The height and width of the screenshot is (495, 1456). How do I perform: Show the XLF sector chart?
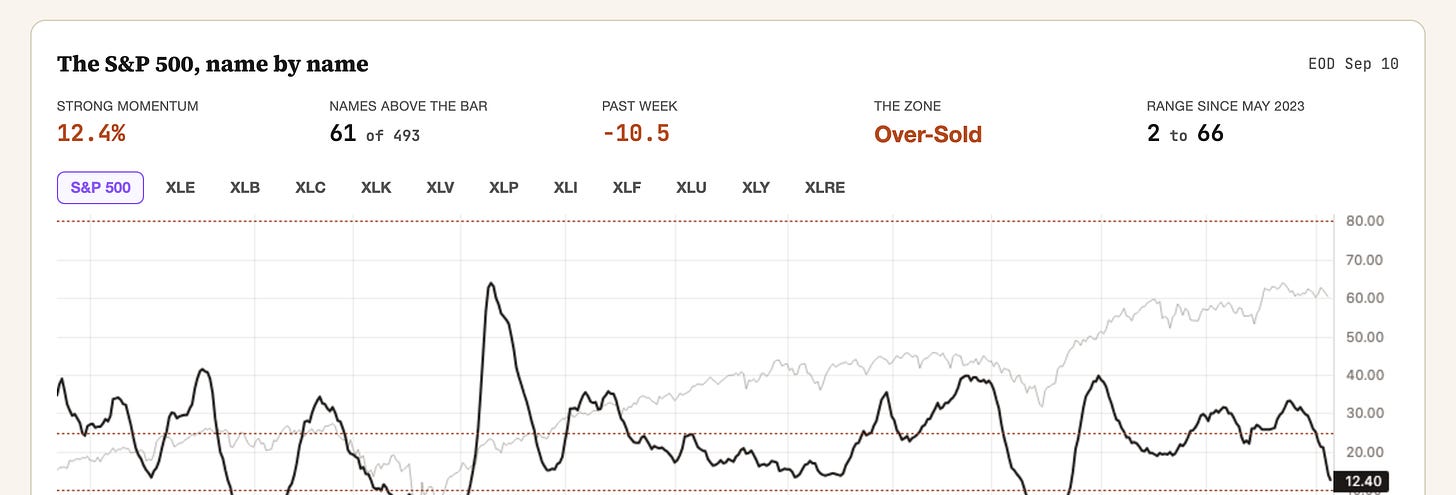627,187
